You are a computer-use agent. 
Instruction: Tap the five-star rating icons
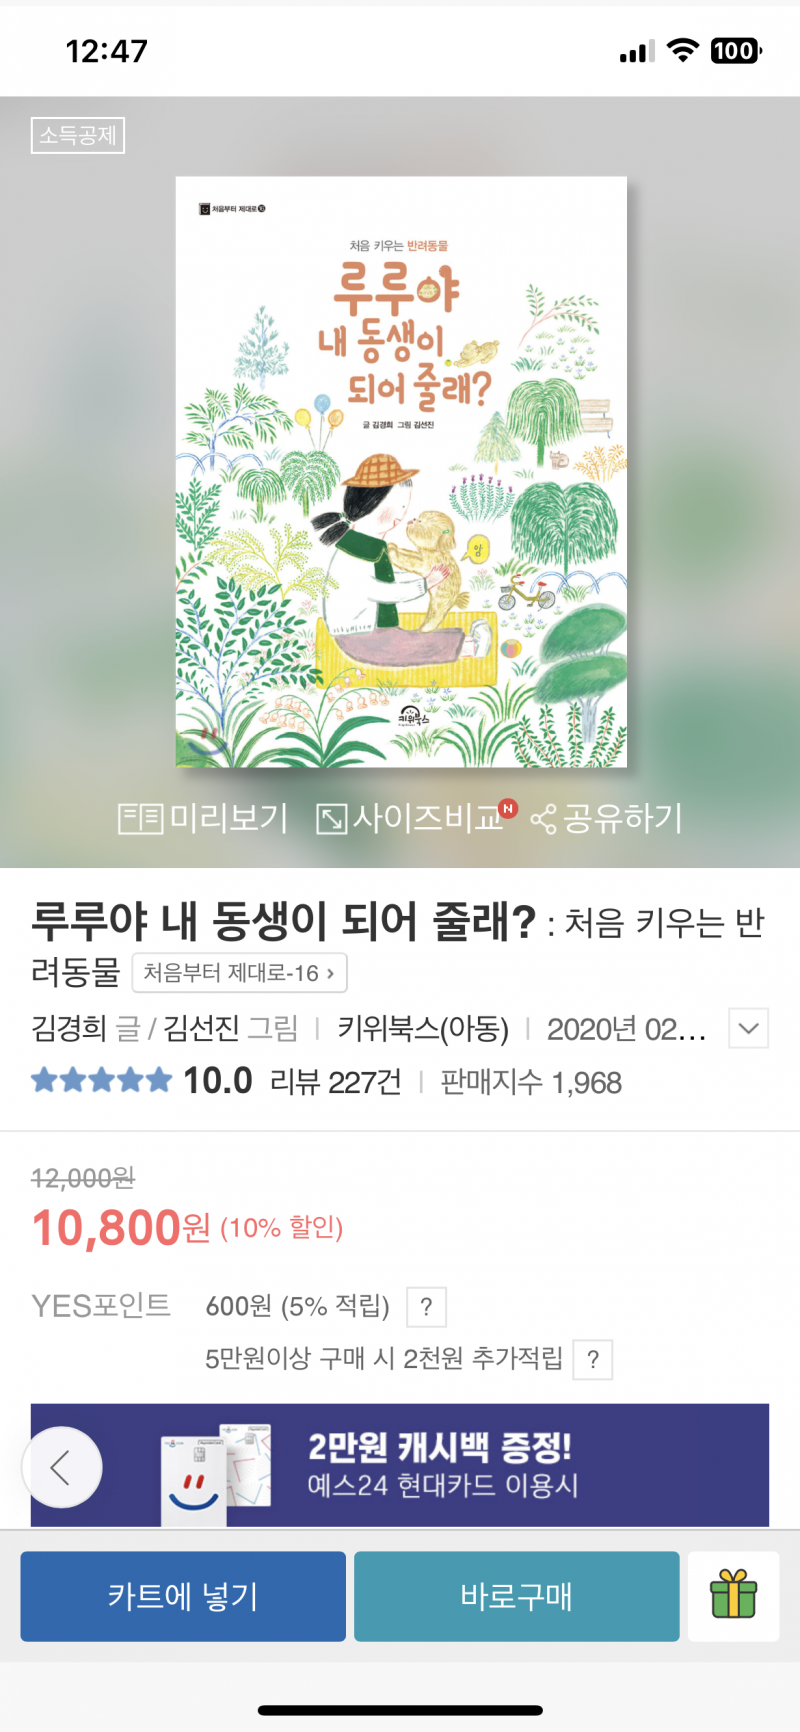pos(101,1081)
